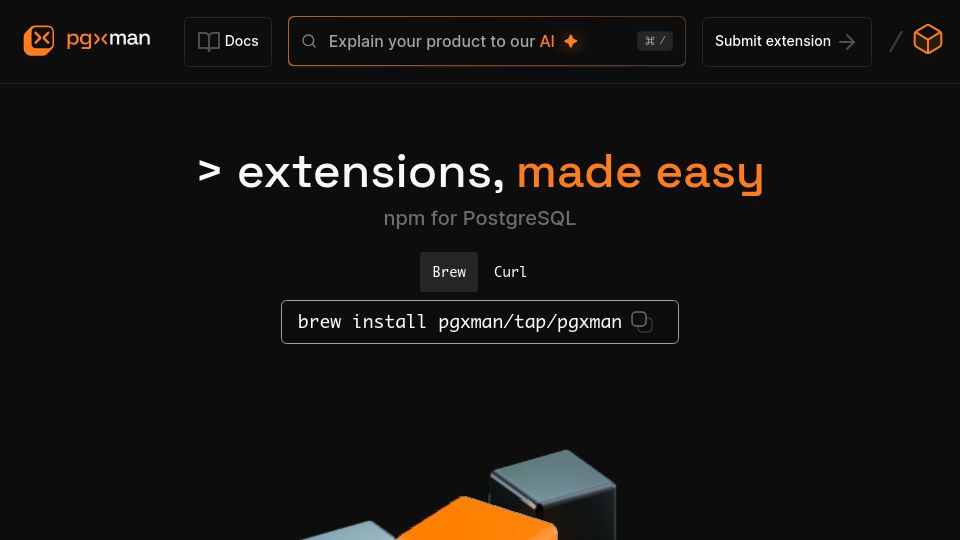Open the pgxman home wordmark link

coord(108,40)
